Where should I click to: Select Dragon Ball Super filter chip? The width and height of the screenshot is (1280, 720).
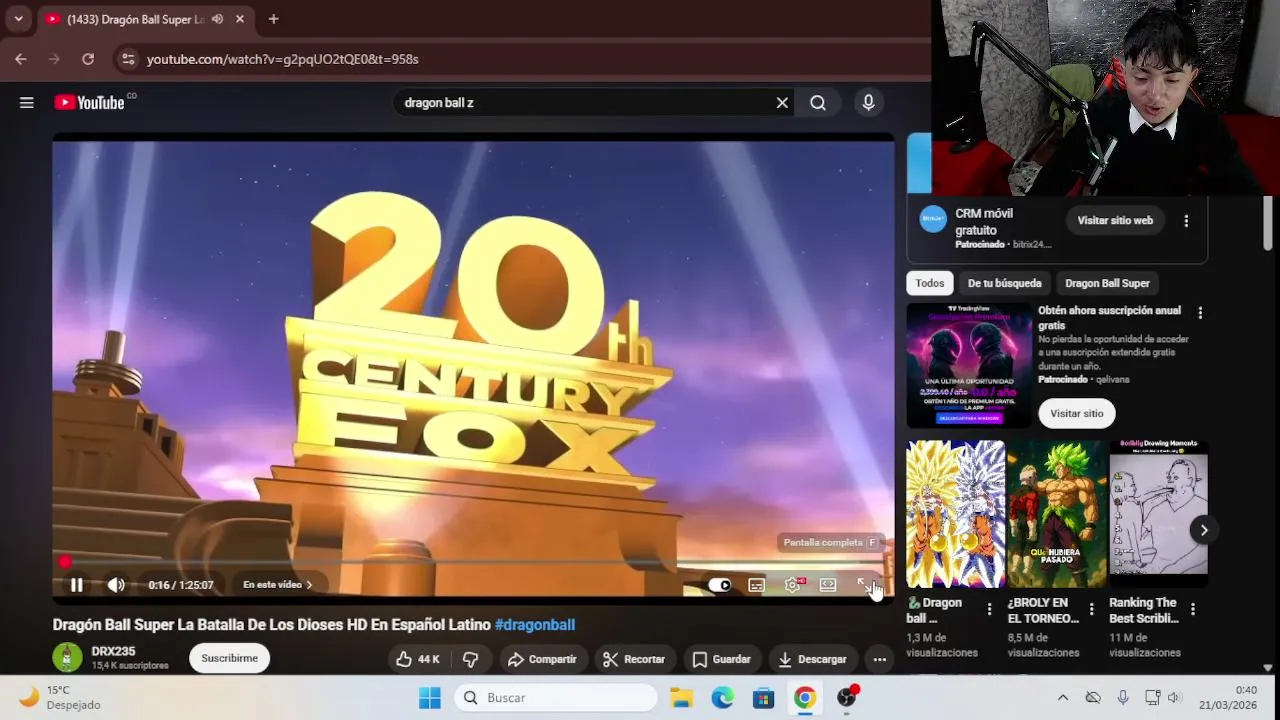1107,283
